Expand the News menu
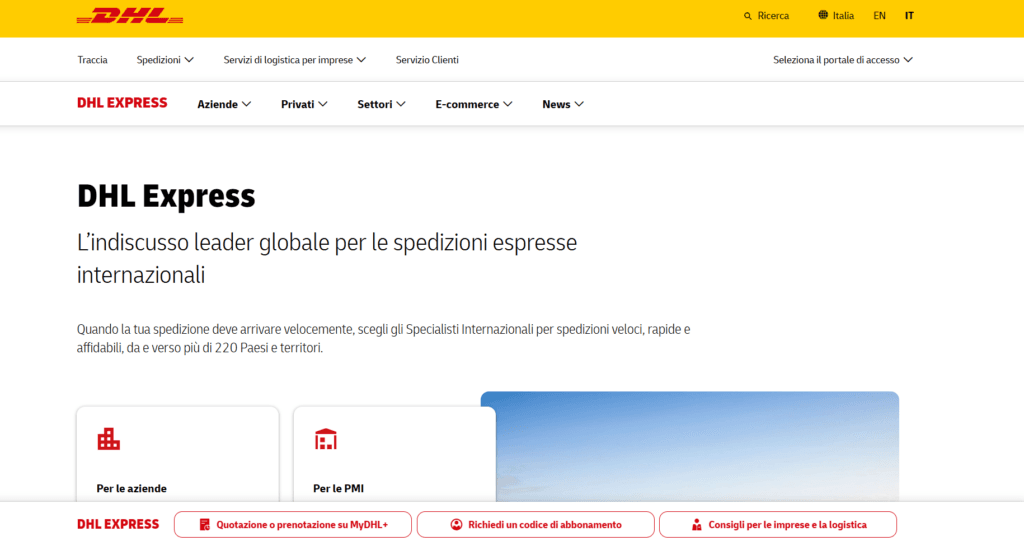Viewport: 1024px width, 541px height. click(563, 104)
